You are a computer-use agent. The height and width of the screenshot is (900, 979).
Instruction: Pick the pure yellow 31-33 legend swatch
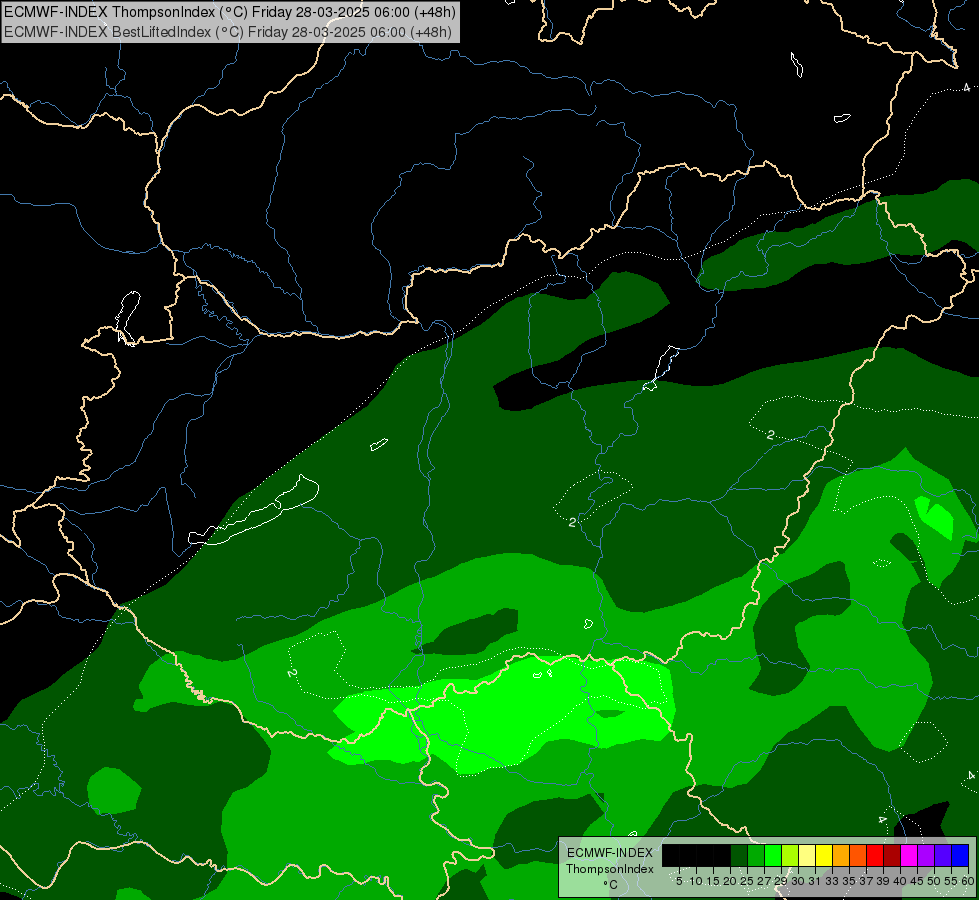(x=824, y=855)
